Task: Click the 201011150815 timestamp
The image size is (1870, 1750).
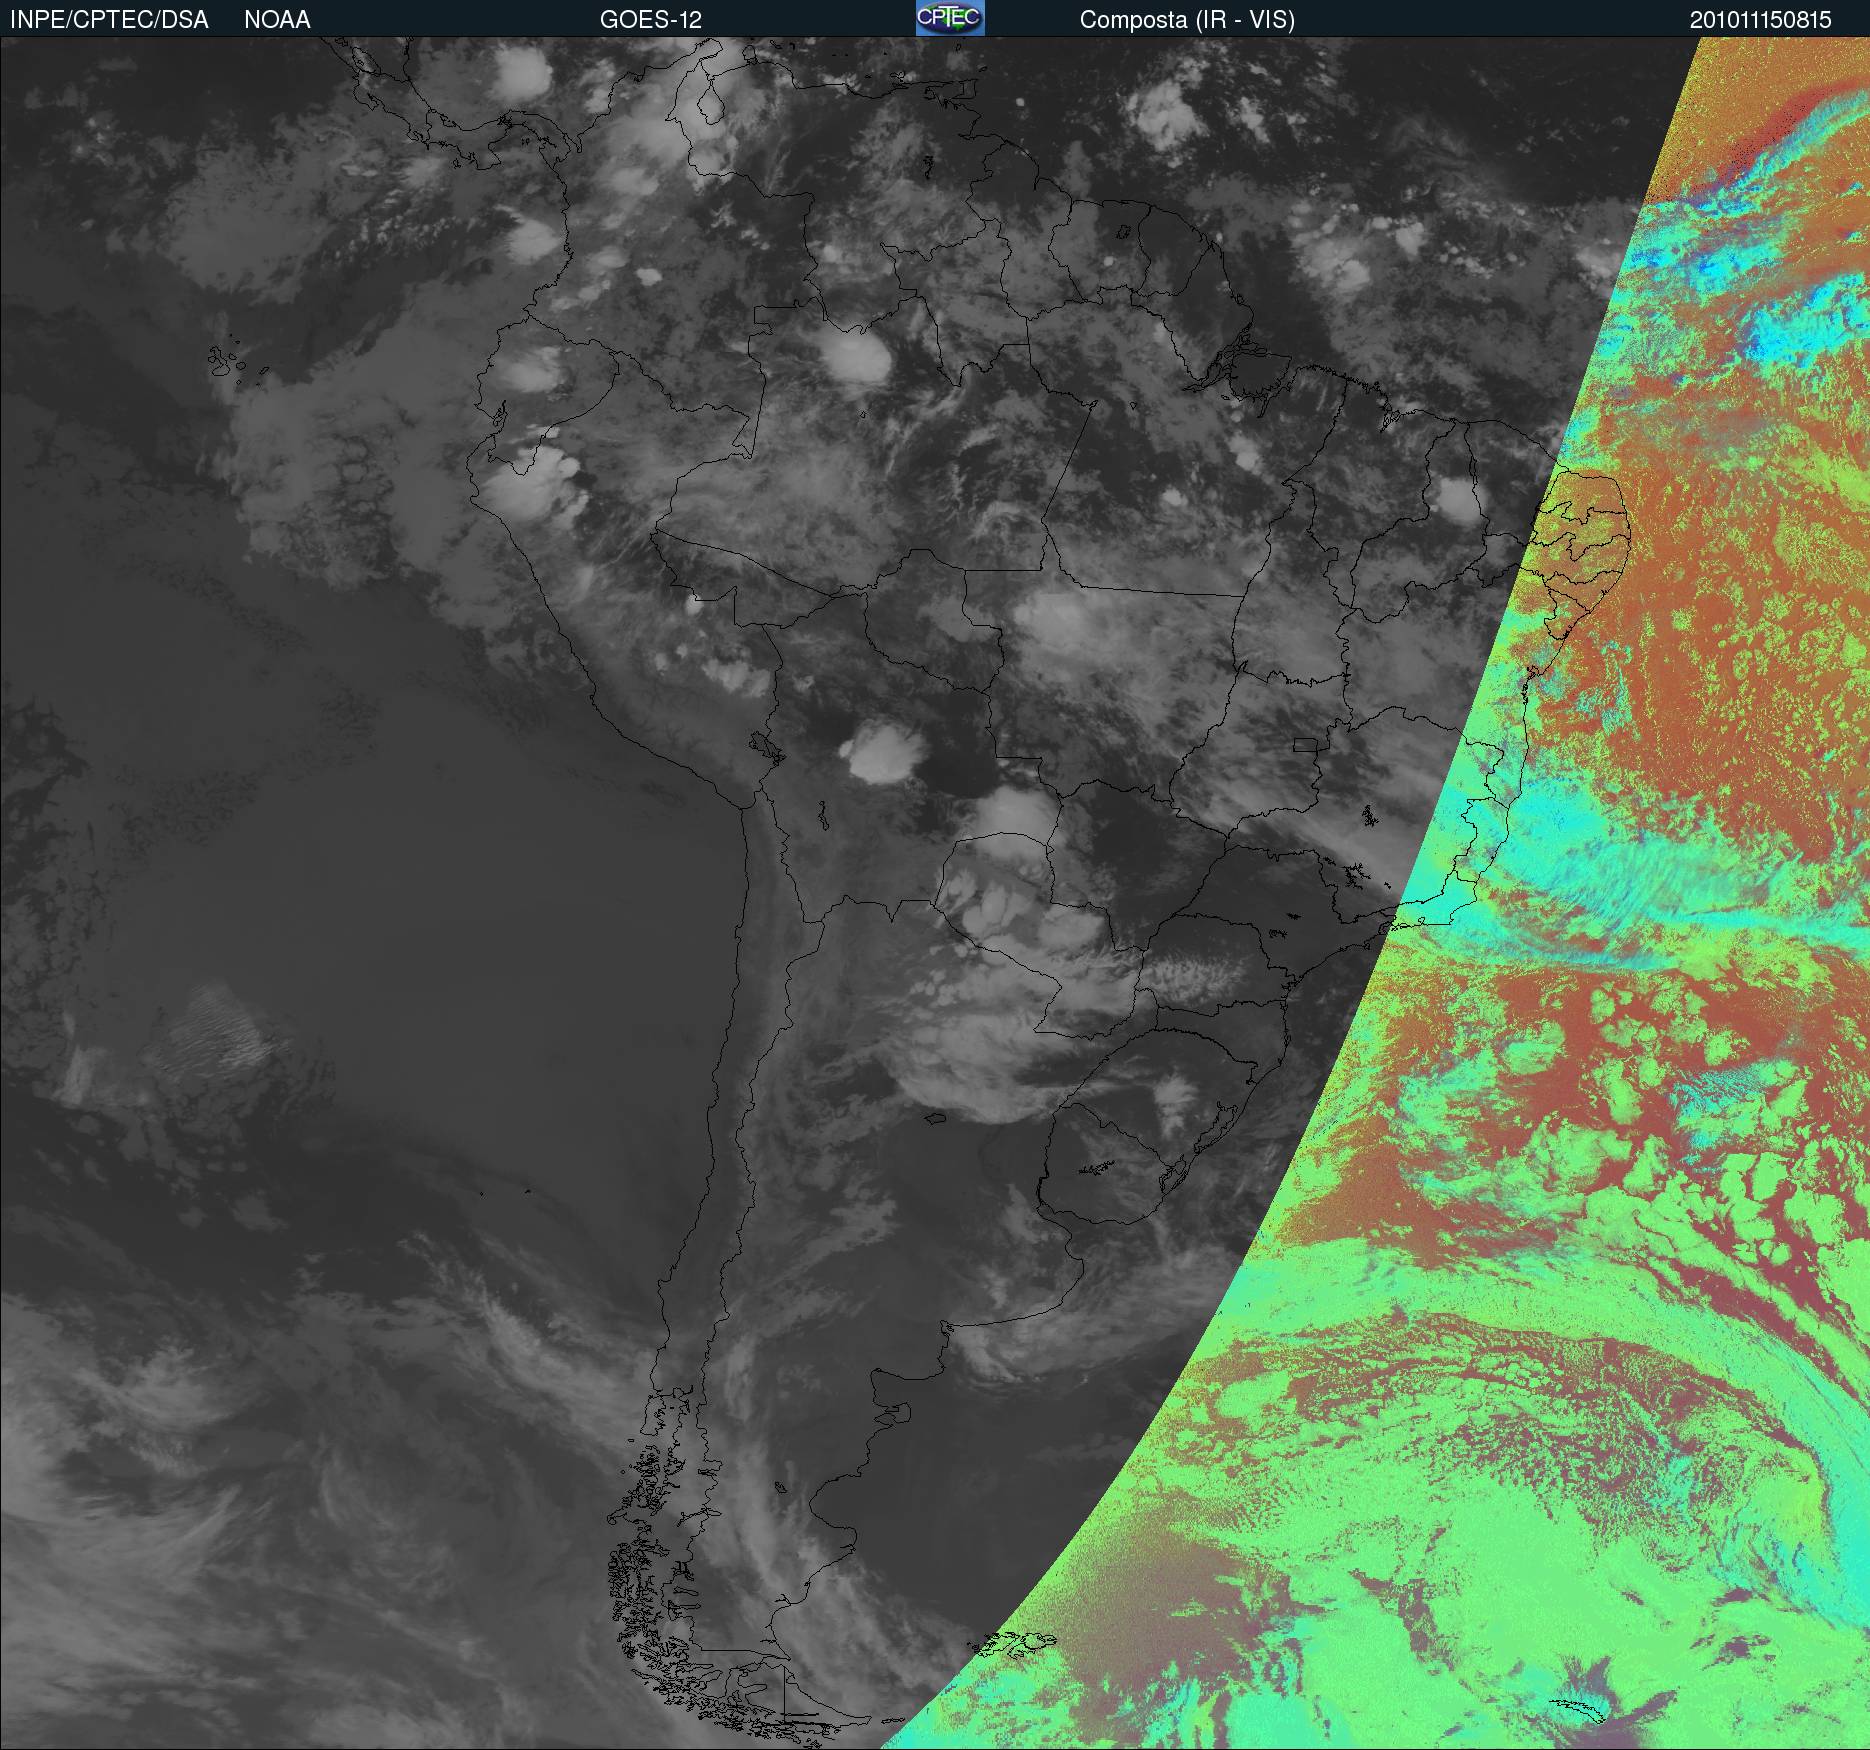Action: 1761,20
